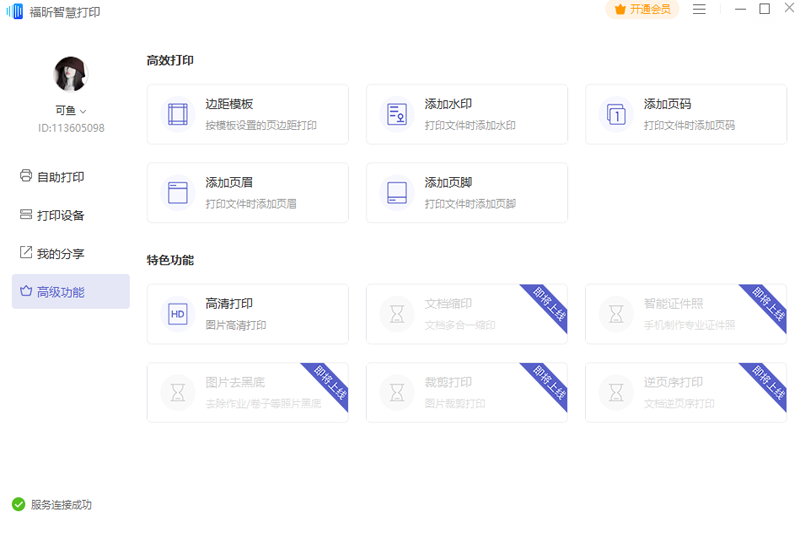Open the 添加页脚 card title
The width and height of the screenshot is (800, 533).
(448, 183)
